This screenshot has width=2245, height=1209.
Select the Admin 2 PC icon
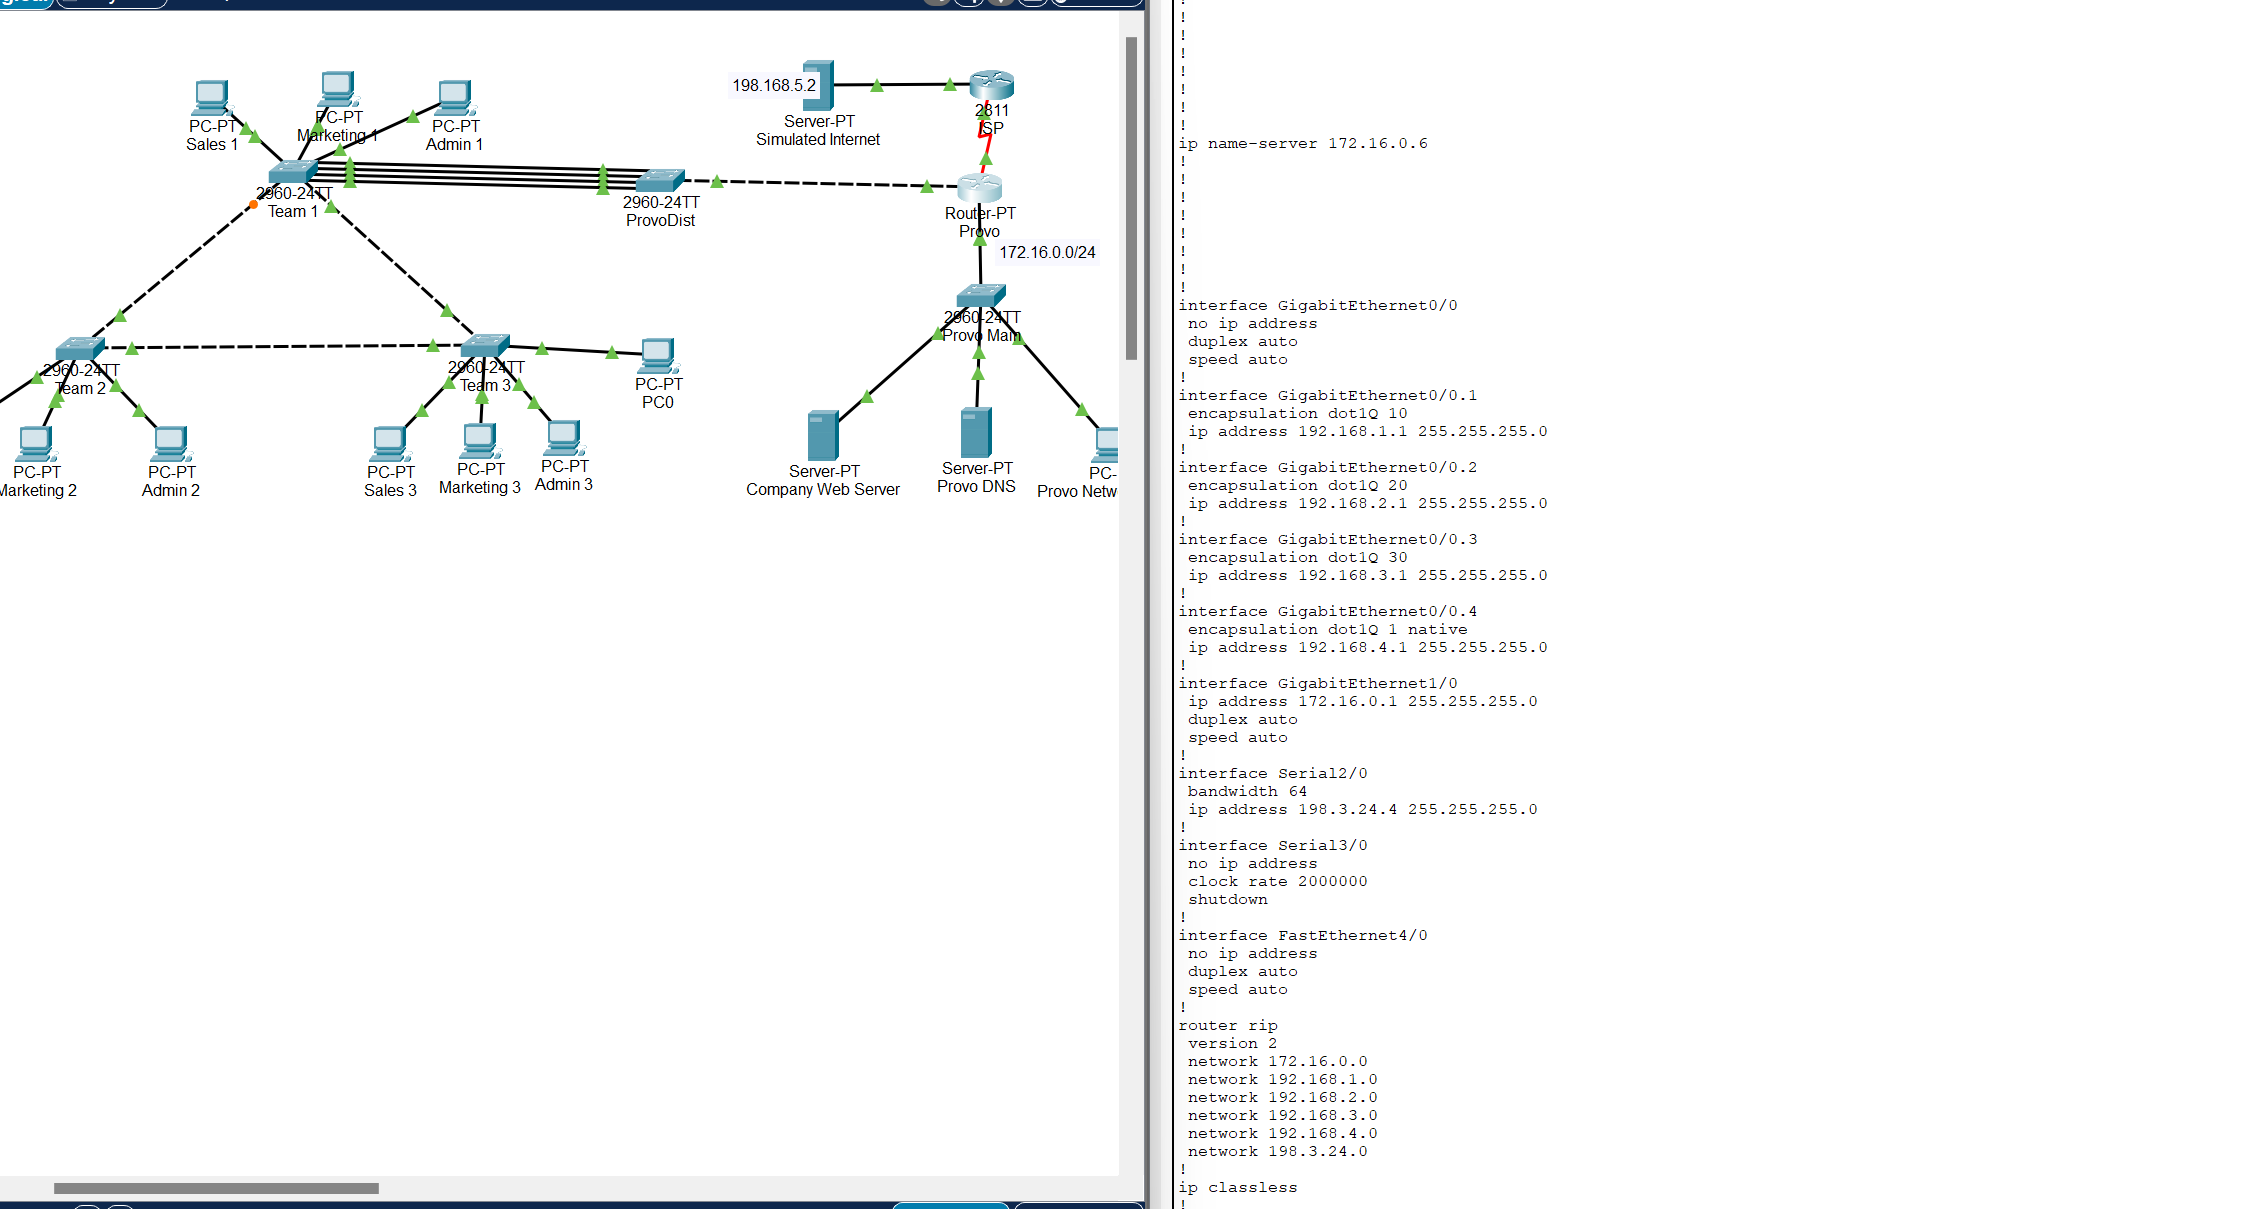pos(170,444)
